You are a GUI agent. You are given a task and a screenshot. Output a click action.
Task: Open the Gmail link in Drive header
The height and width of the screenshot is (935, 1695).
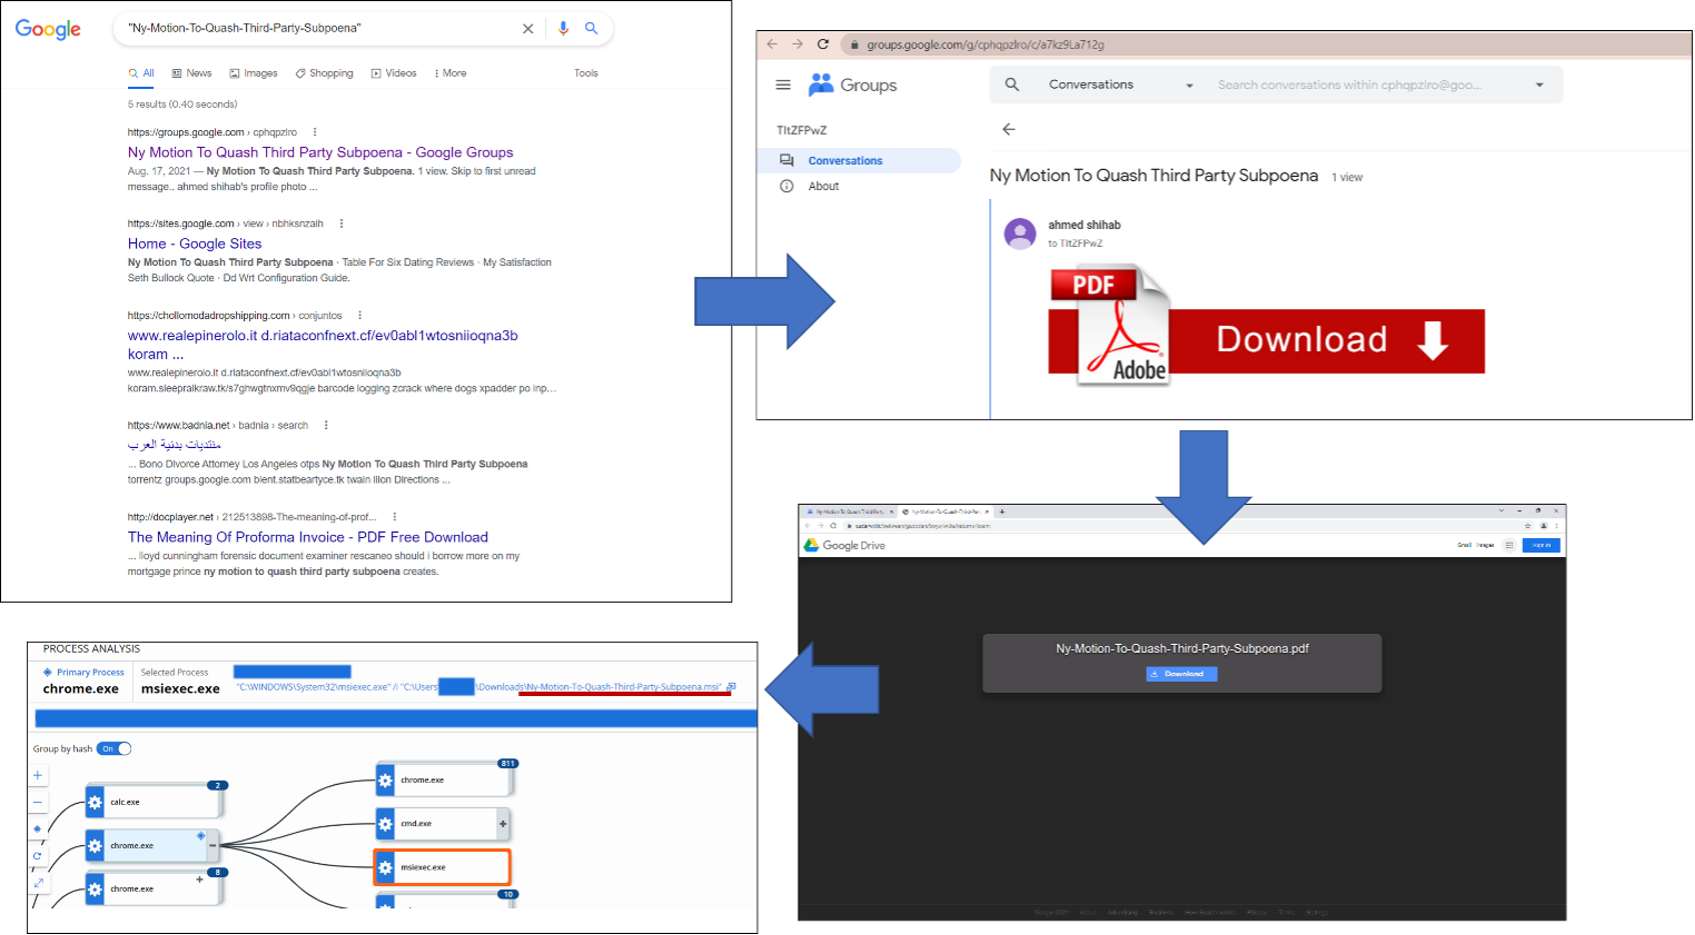point(1464,545)
